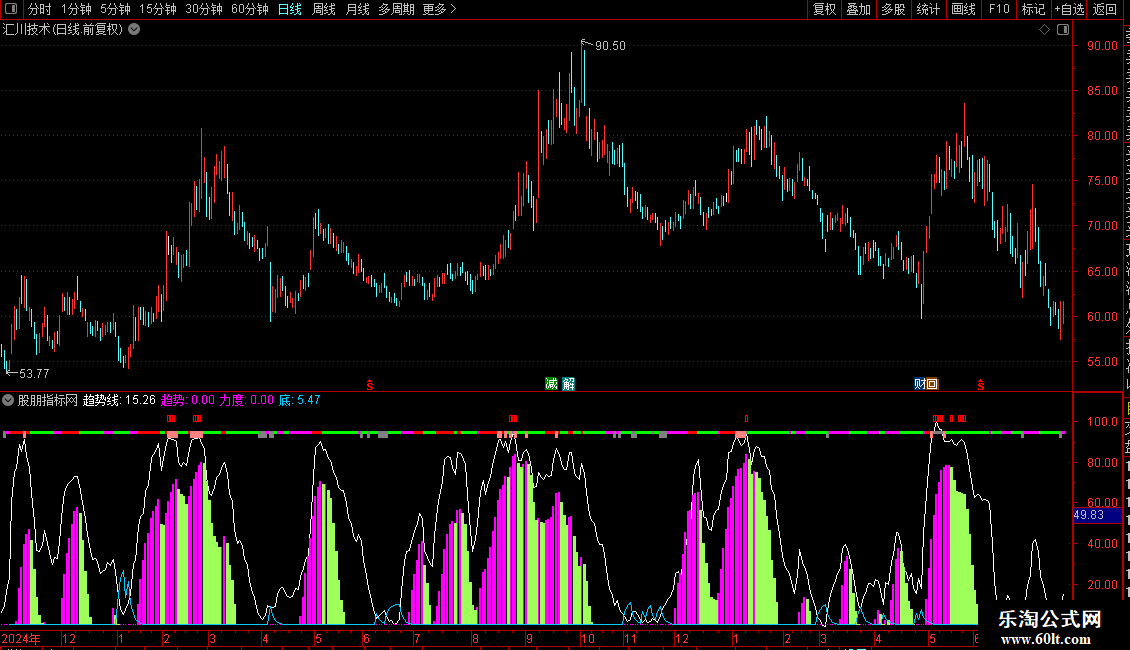
Task: Click the red S marker near month 6
Action: (x=370, y=385)
